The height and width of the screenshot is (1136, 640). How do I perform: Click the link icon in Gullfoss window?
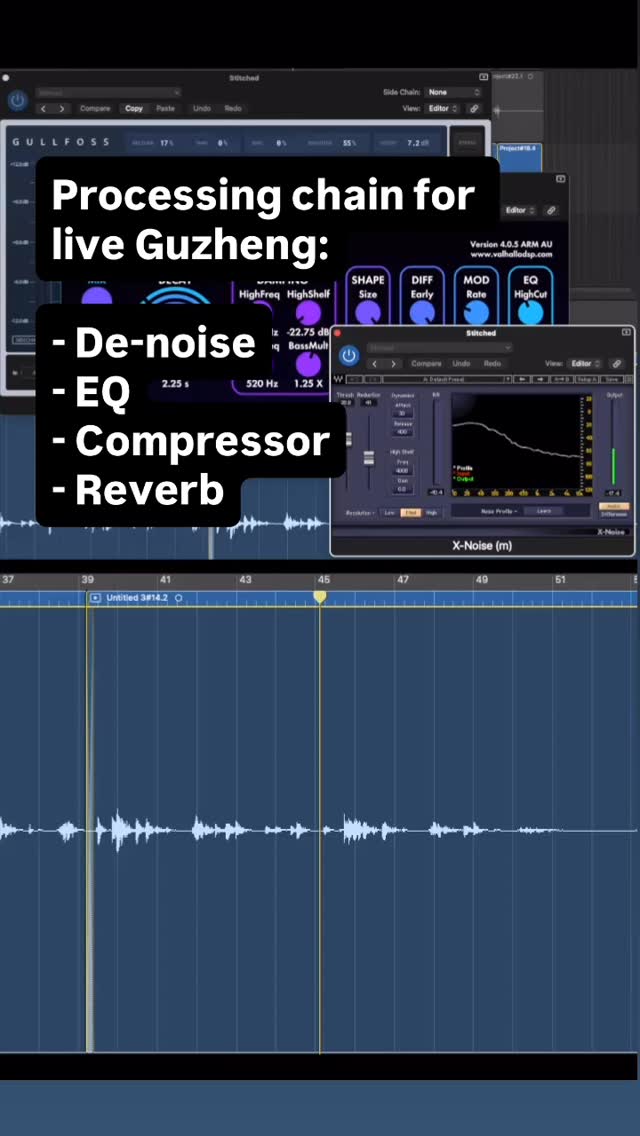click(x=474, y=109)
